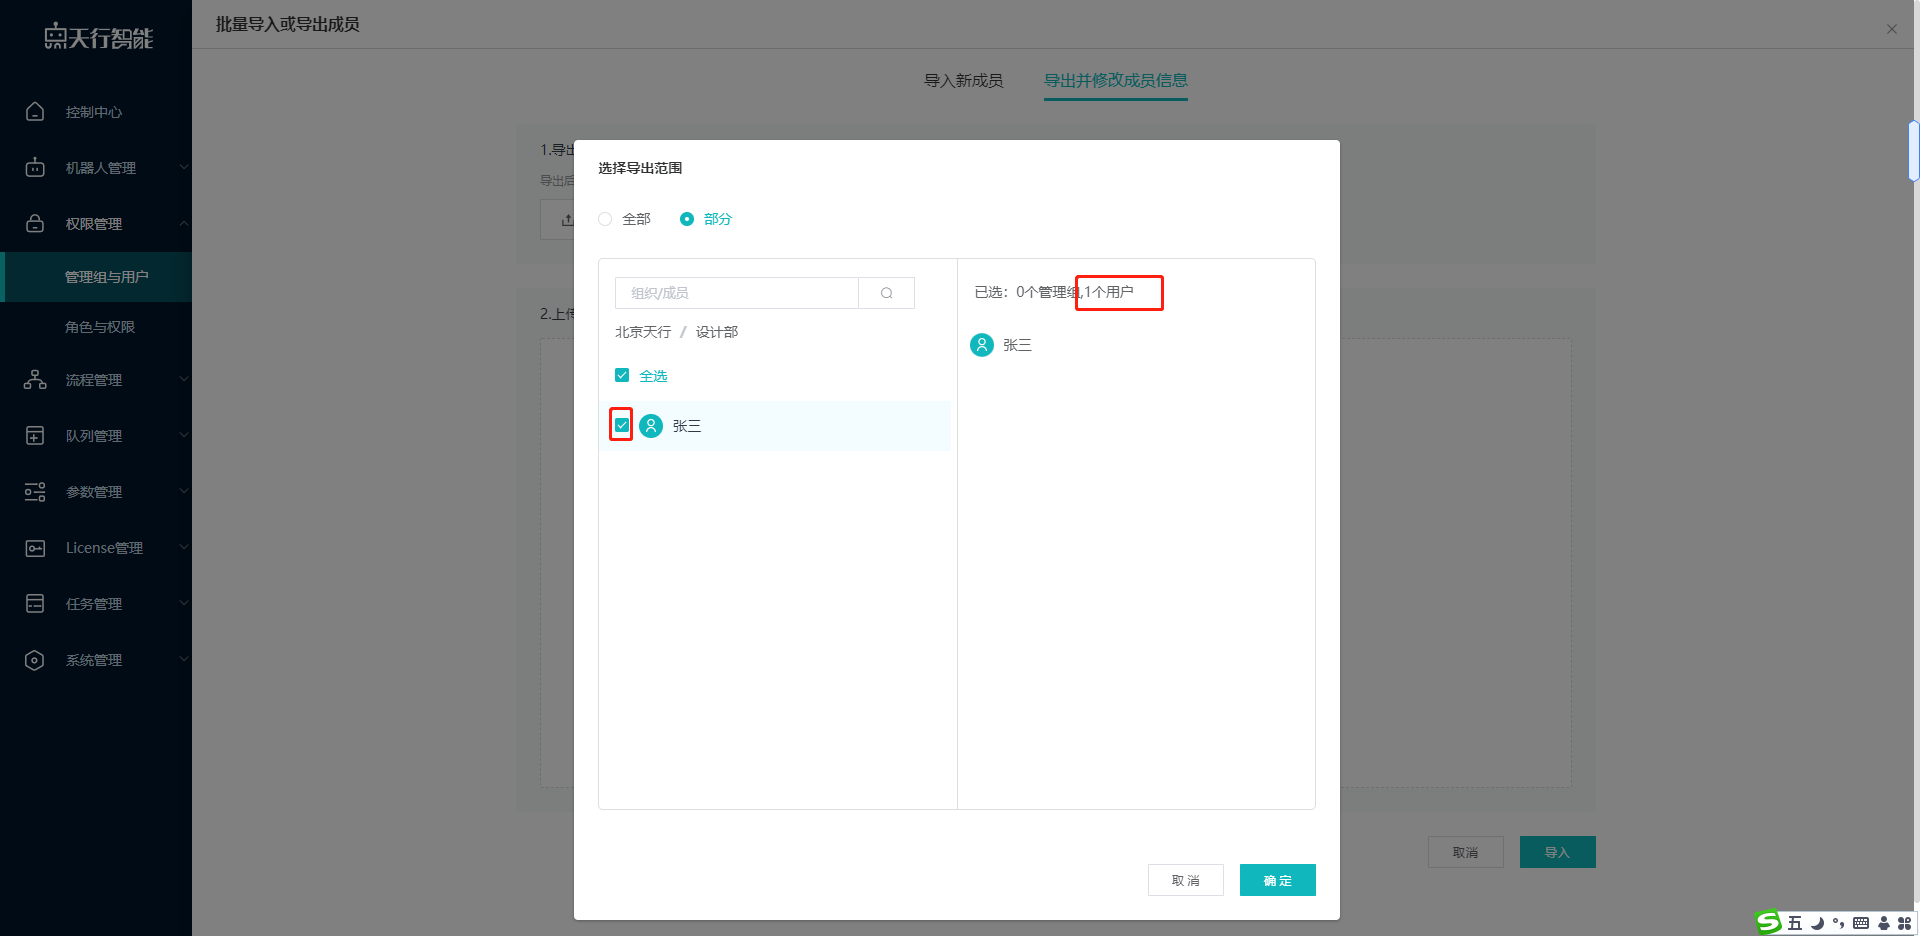Click the 设计部 breadcrumb
Viewport: 1920px width, 936px height.
coord(717,332)
